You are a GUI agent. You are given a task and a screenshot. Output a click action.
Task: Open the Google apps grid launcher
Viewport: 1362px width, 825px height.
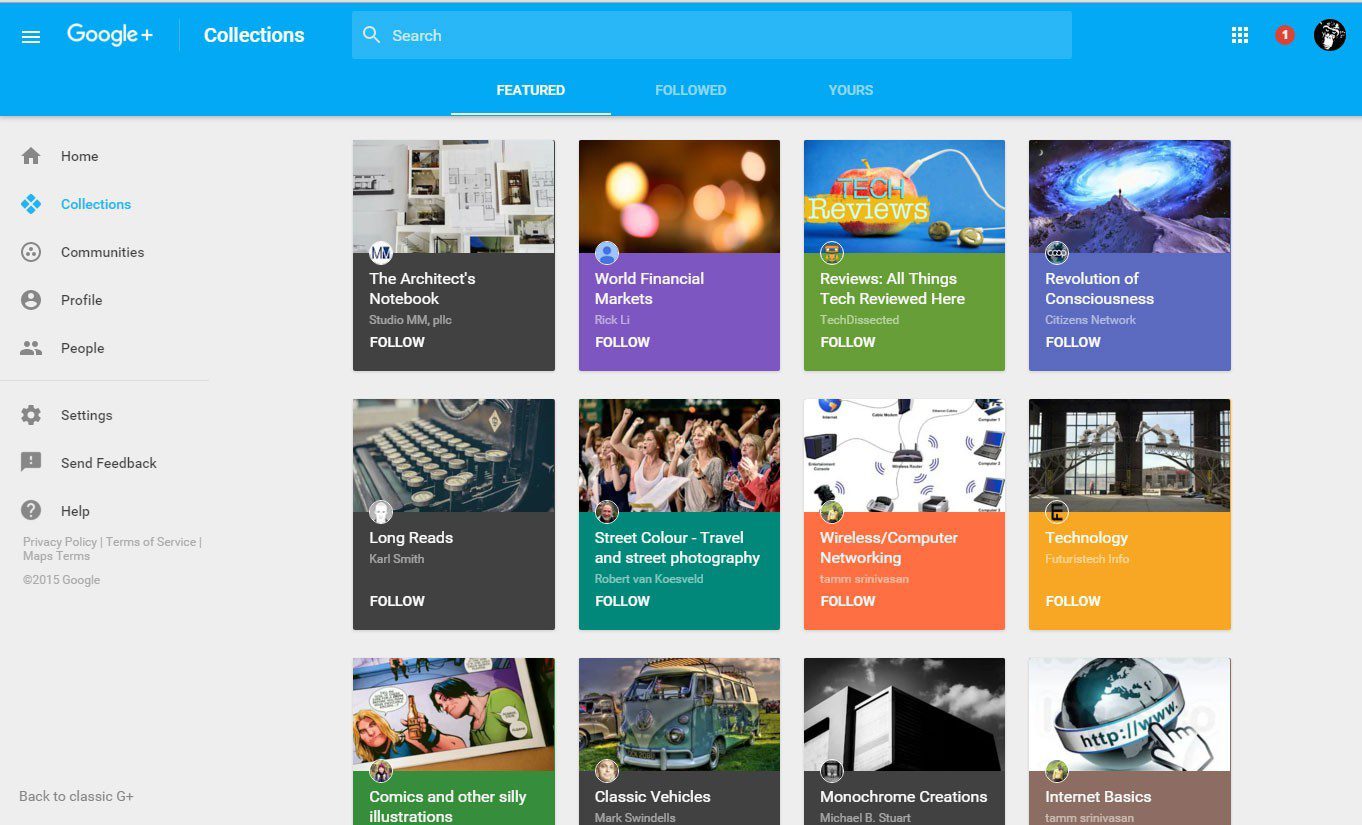[x=1240, y=35]
